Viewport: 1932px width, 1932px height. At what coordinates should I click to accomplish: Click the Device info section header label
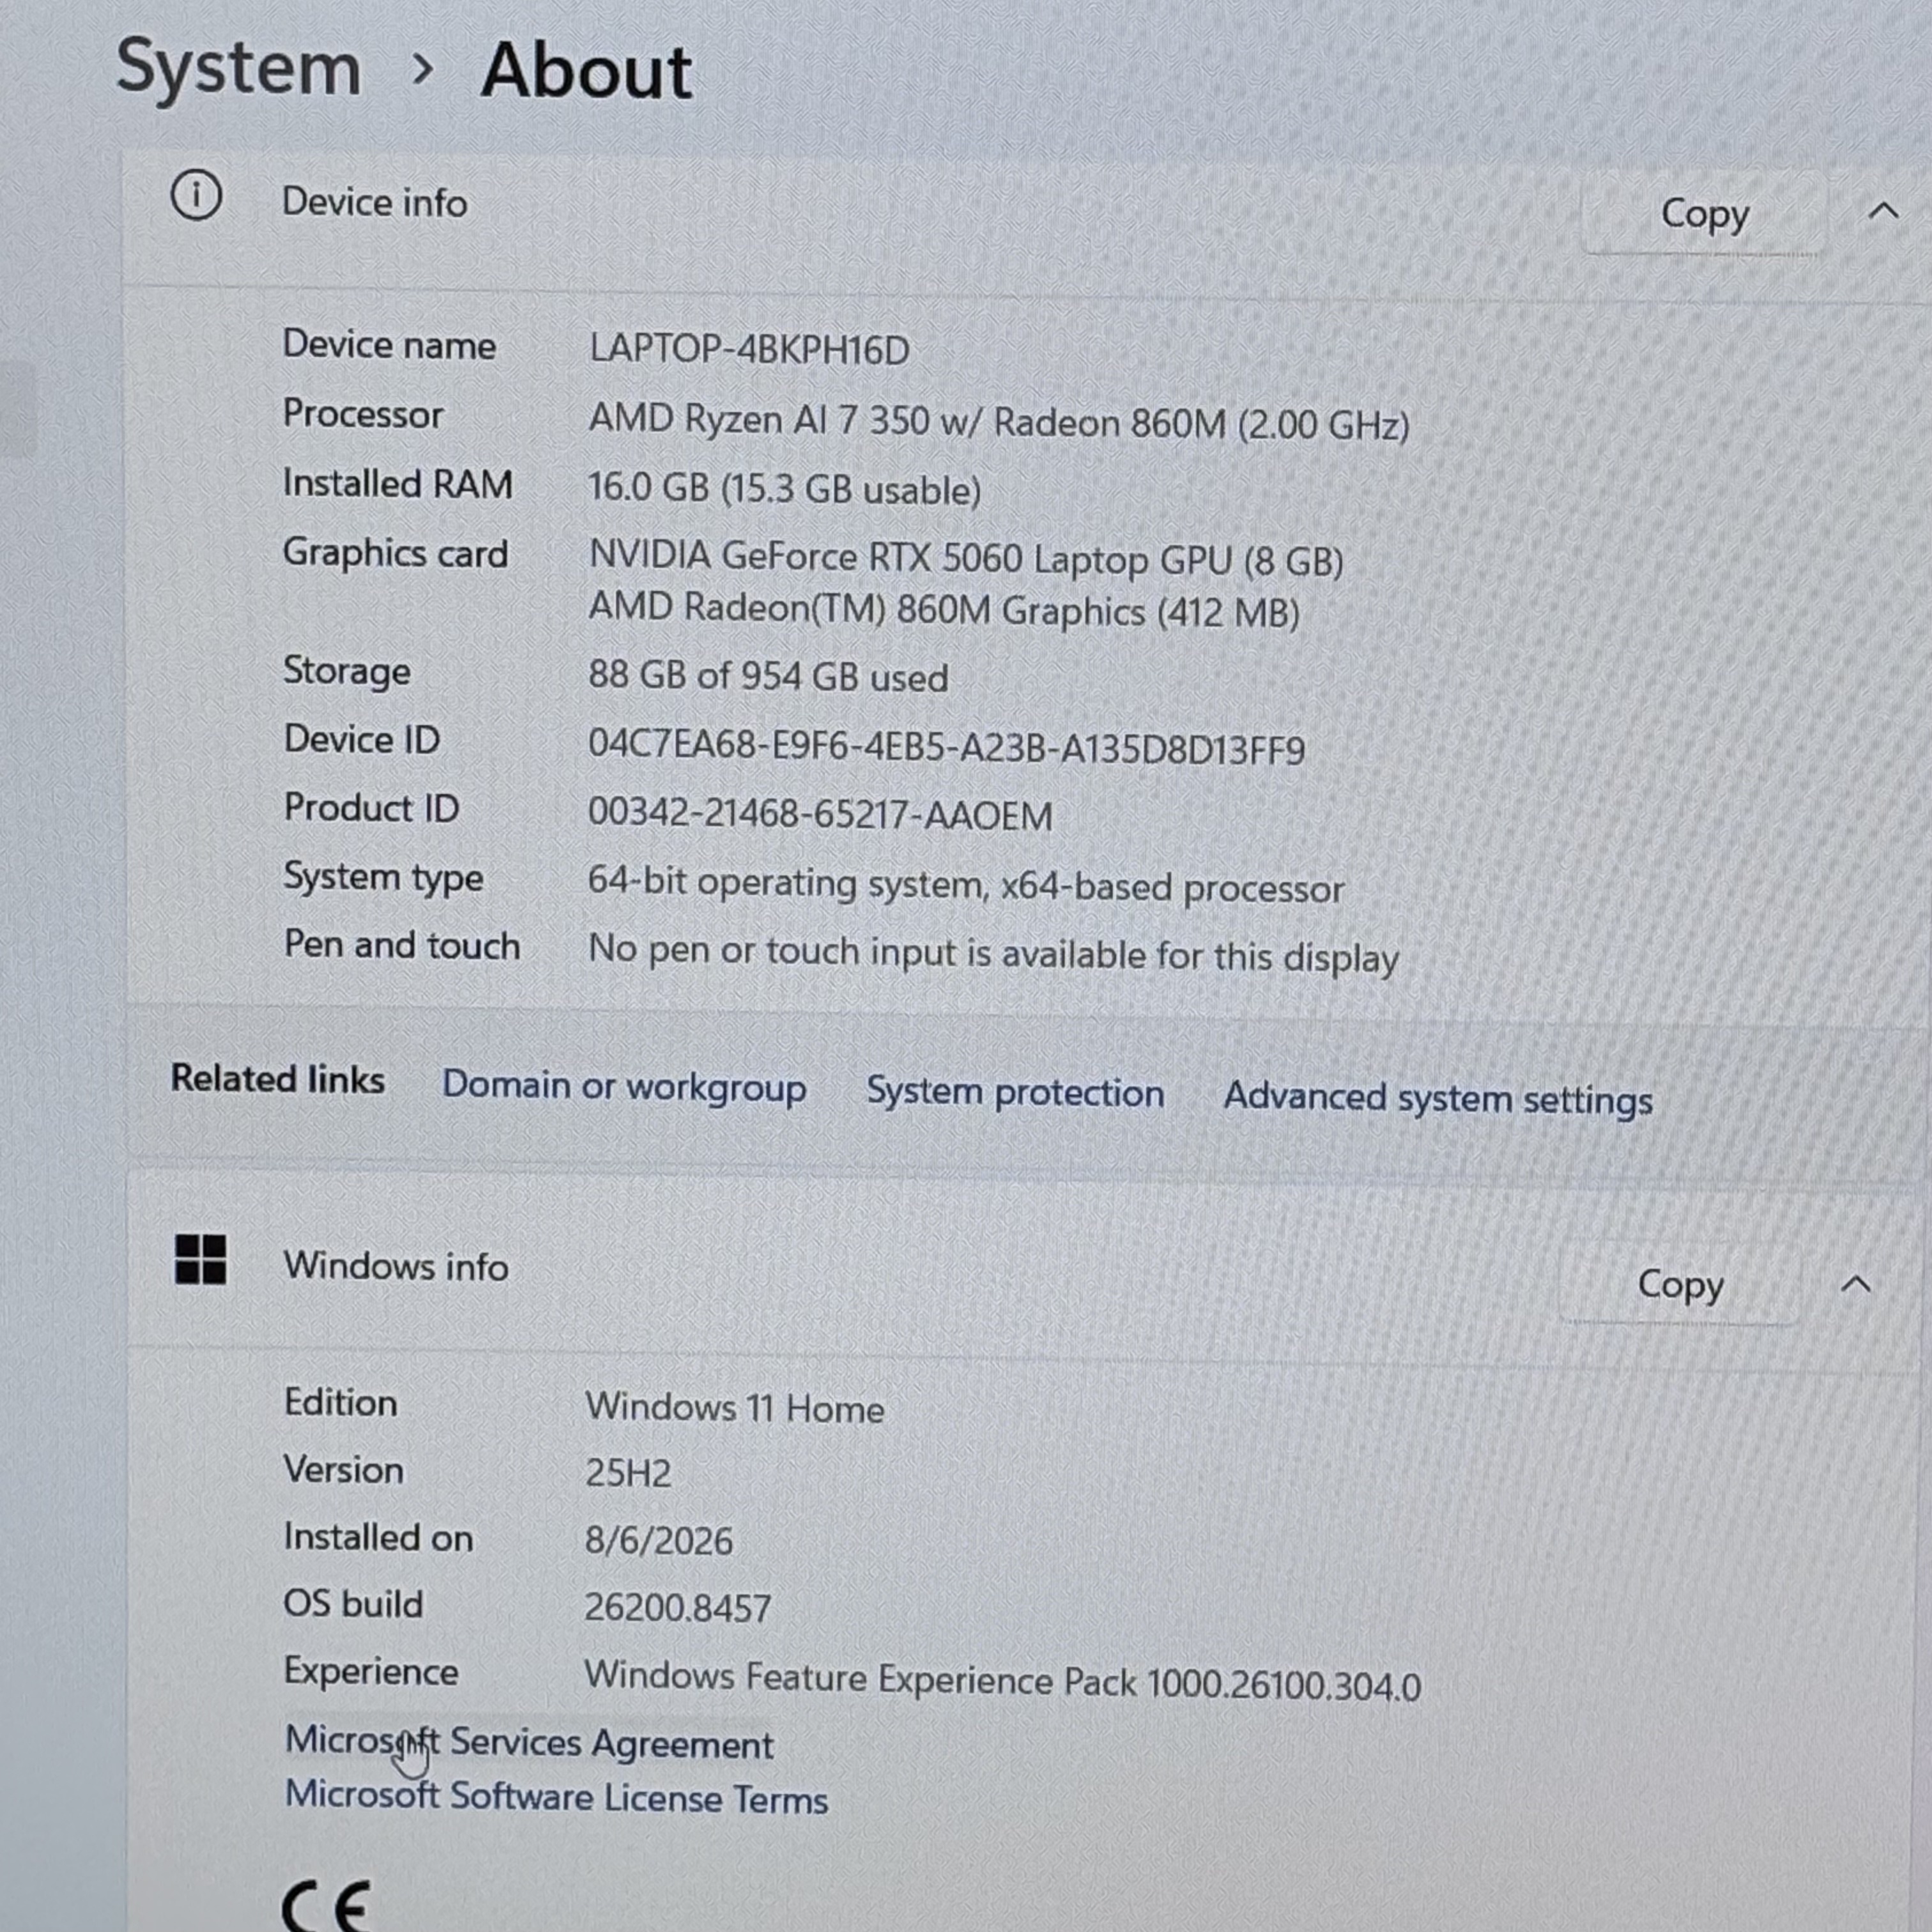click(x=374, y=203)
